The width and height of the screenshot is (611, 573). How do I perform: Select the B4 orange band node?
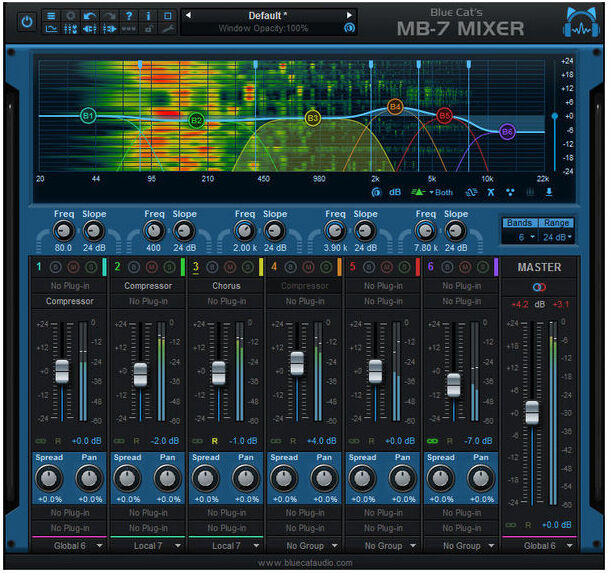[395, 106]
